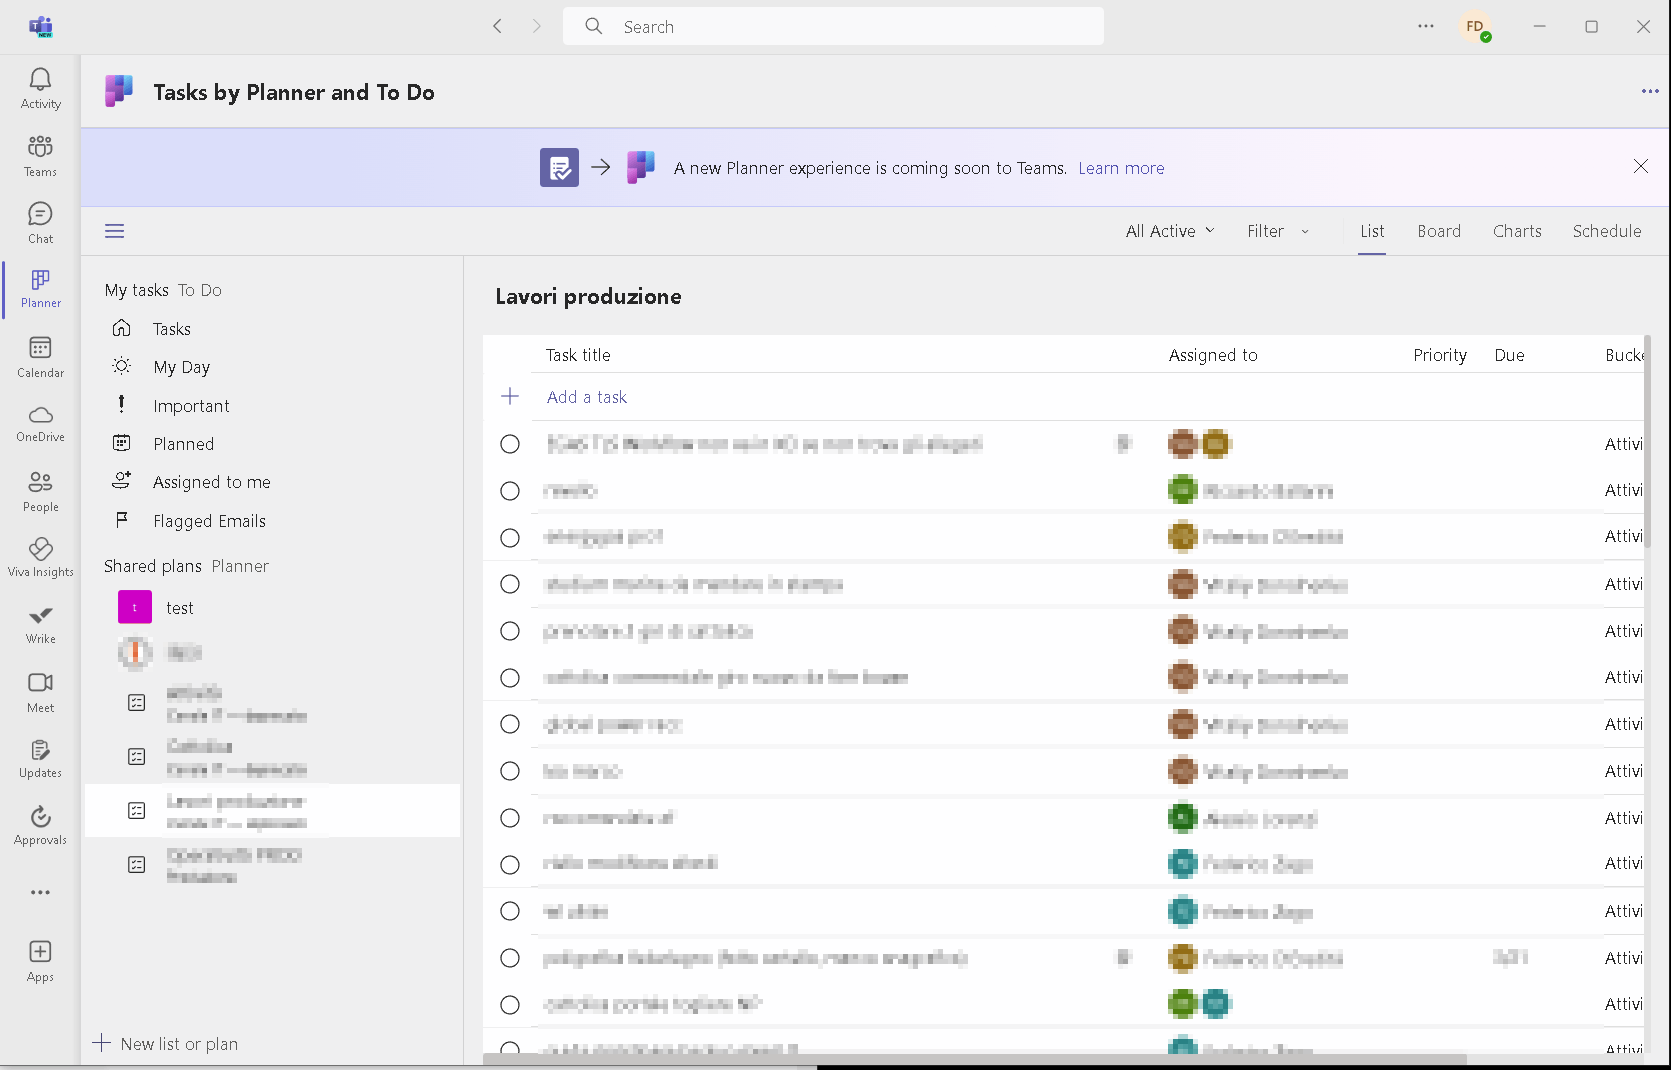
Task: Open the Updates app icon
Action: 40,759
